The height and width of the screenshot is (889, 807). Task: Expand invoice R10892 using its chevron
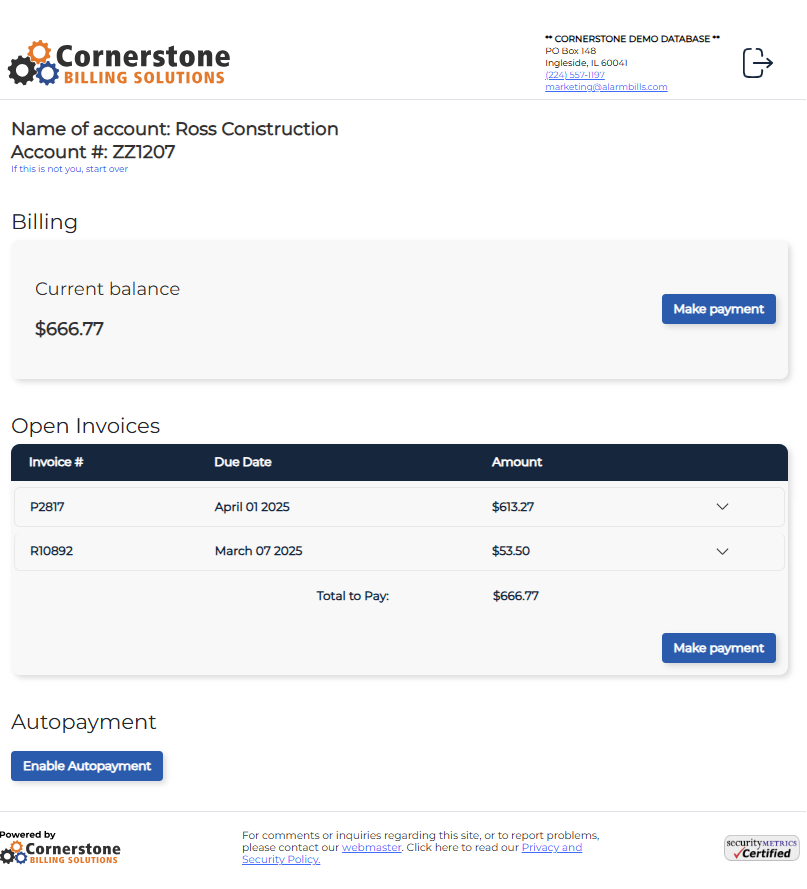coord(722,551)
